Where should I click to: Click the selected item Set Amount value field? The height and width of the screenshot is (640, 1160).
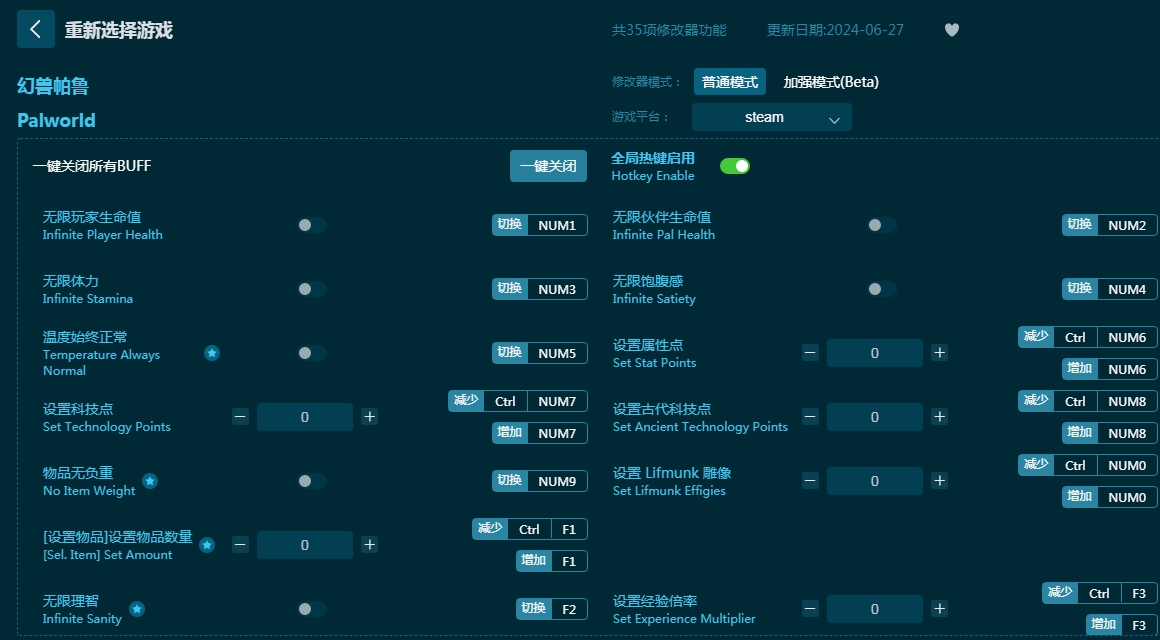(305, 545)
